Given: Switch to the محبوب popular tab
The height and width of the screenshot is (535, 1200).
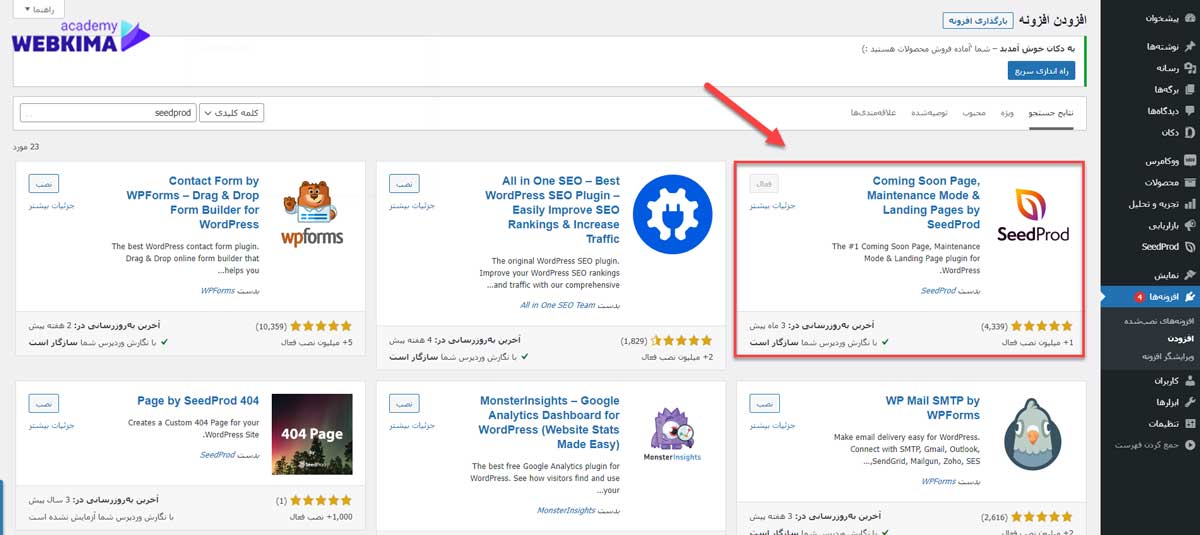Looking at the screenshot, I should click(975, 113).
